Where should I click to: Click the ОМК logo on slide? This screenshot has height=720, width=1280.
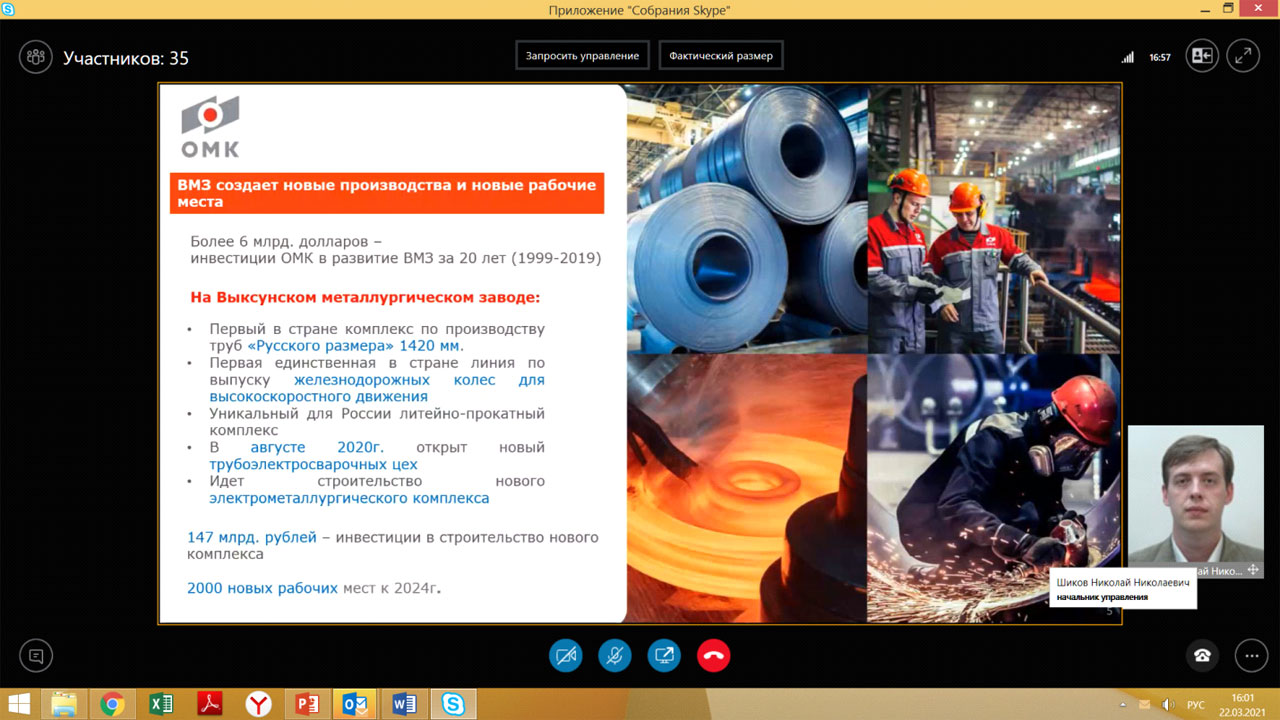coord(210,126)
